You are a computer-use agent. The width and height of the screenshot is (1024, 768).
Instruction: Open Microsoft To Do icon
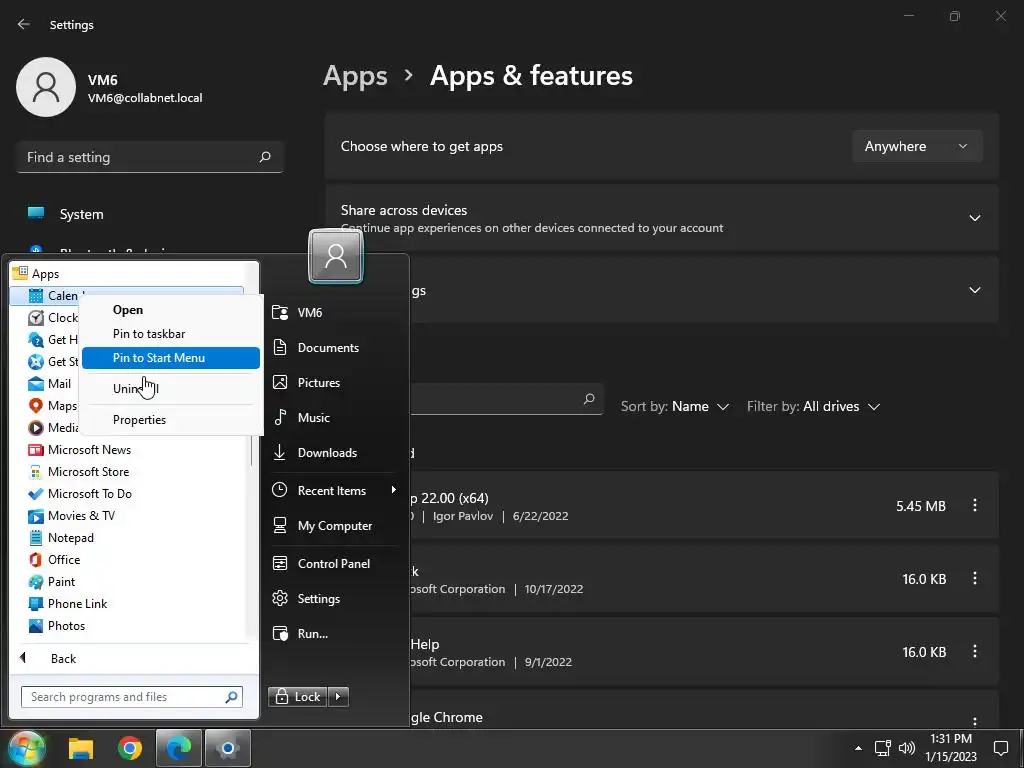pyautogui.click(x=36, y=494)
